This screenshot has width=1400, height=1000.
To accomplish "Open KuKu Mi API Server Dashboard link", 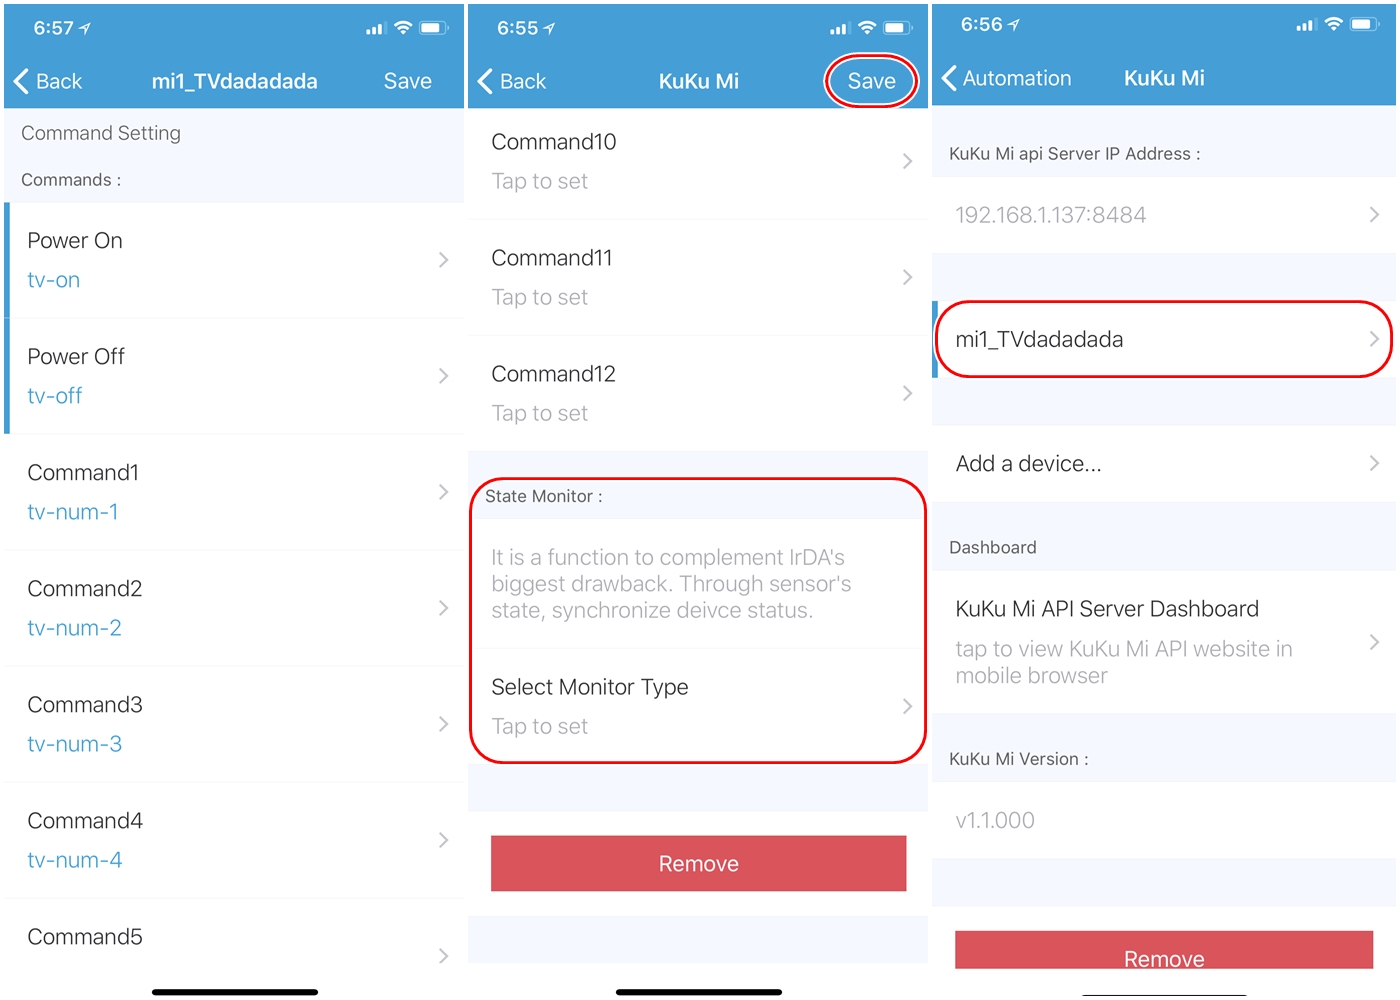I will (1164, 642).
